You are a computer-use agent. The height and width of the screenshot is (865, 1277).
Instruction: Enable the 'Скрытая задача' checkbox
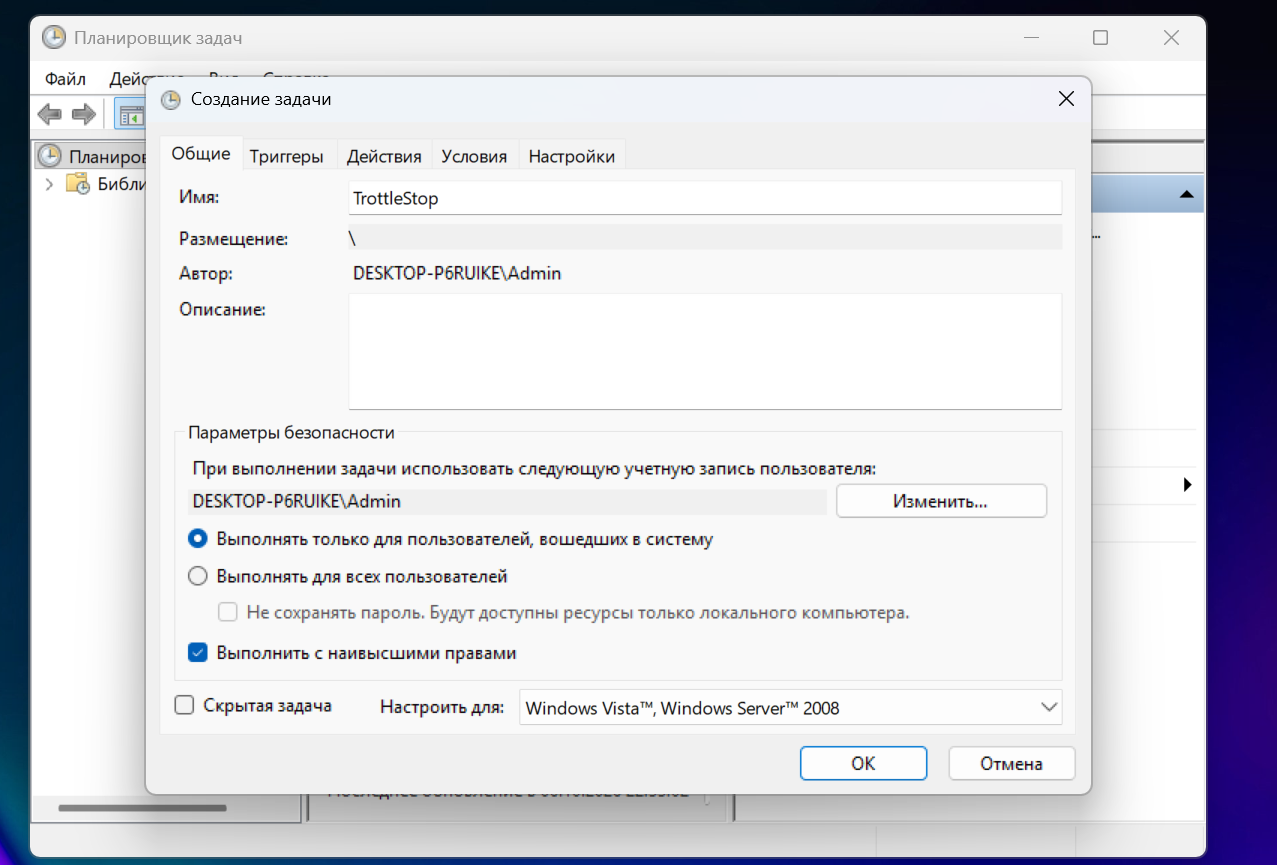pyautogui.click(x=184, y=705)
